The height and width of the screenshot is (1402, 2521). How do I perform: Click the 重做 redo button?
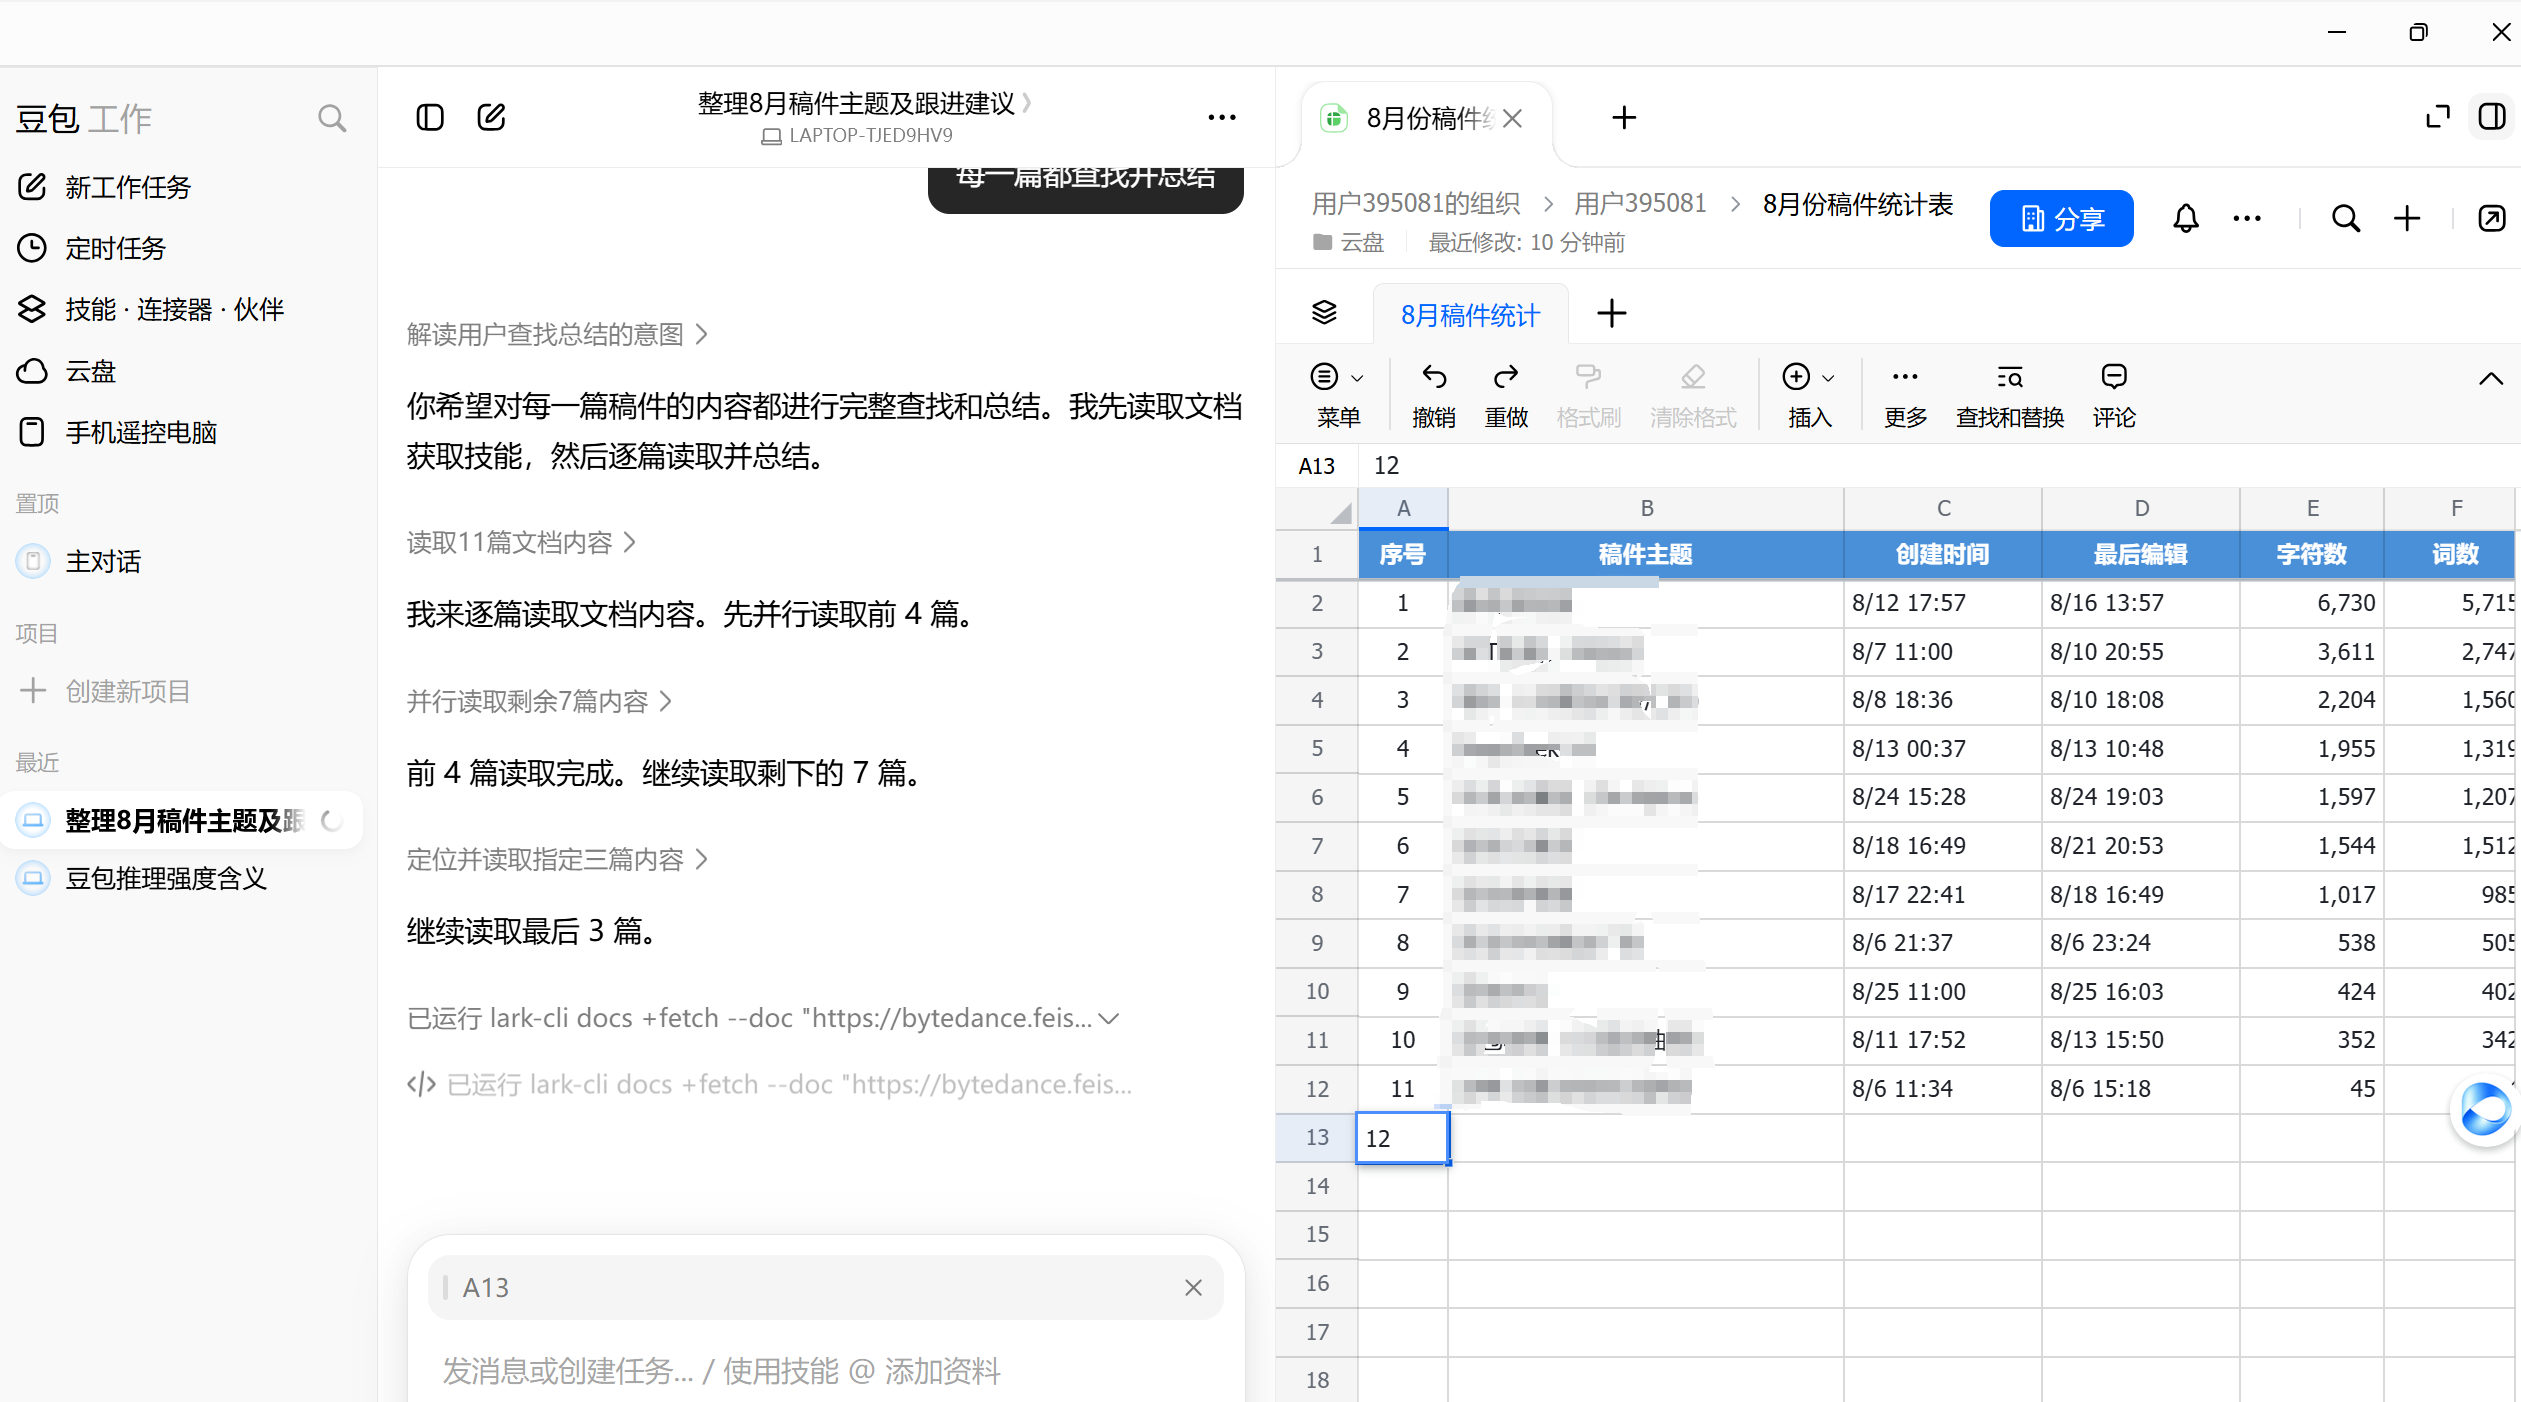point(1506,396)
